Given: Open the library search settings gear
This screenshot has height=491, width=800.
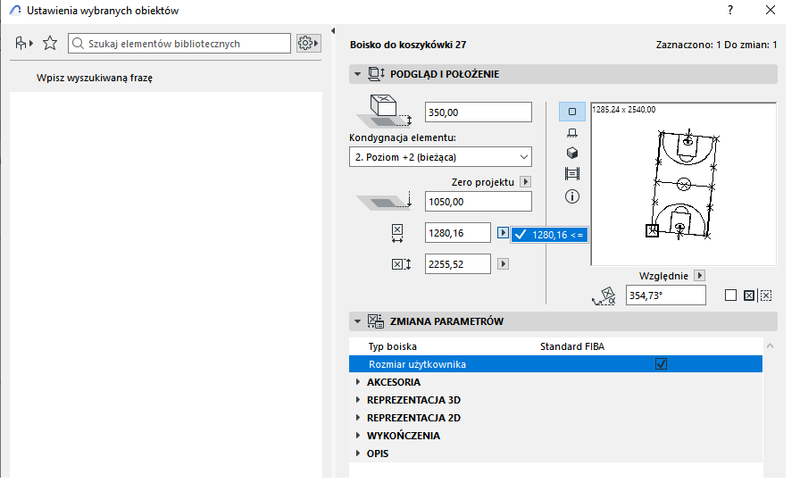Looking at the screenshot, I should coord(308,43).
